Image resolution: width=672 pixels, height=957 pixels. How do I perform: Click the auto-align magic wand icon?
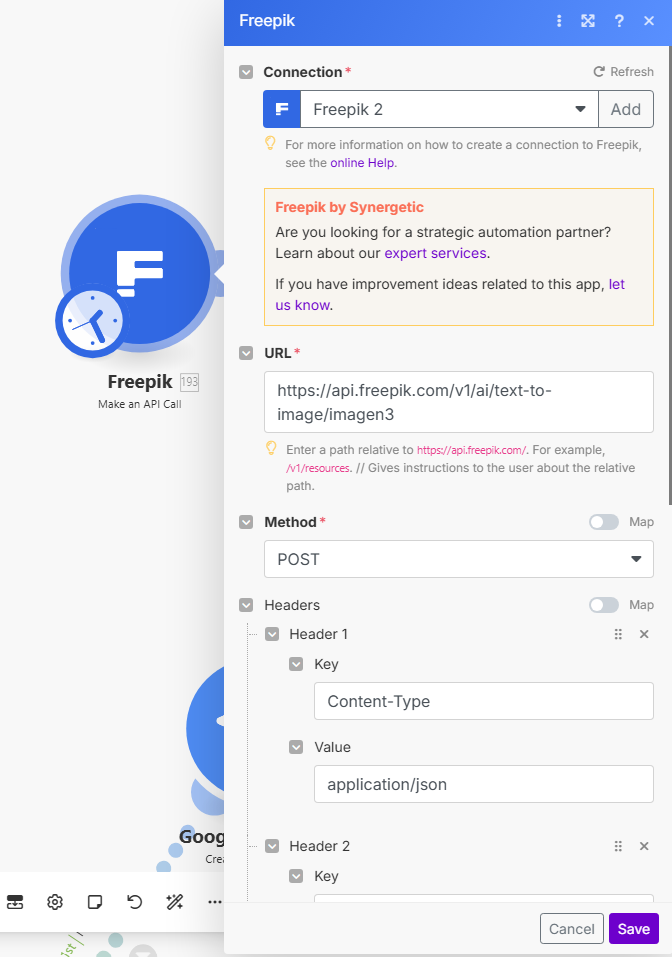click(x=175, y=901)
